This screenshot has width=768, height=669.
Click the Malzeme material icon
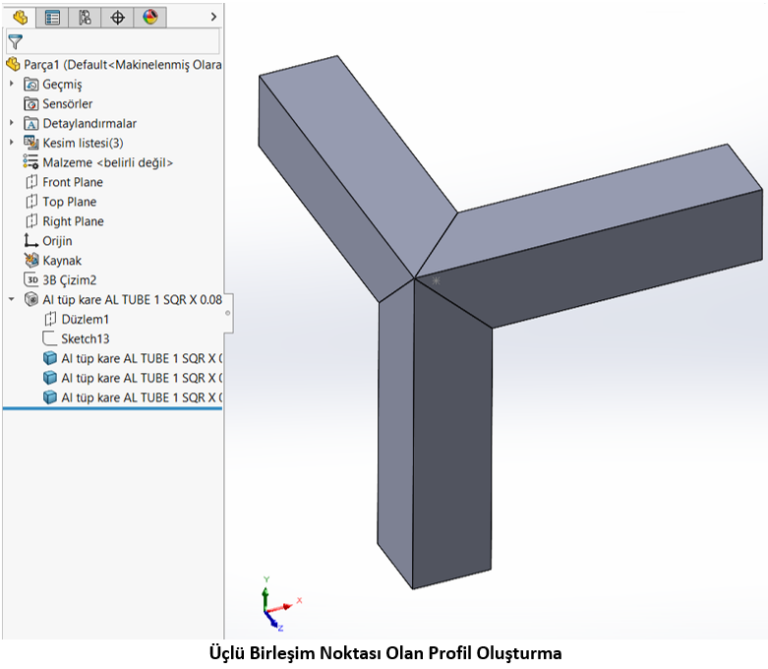pyautogui.click(x=31, y=162)
